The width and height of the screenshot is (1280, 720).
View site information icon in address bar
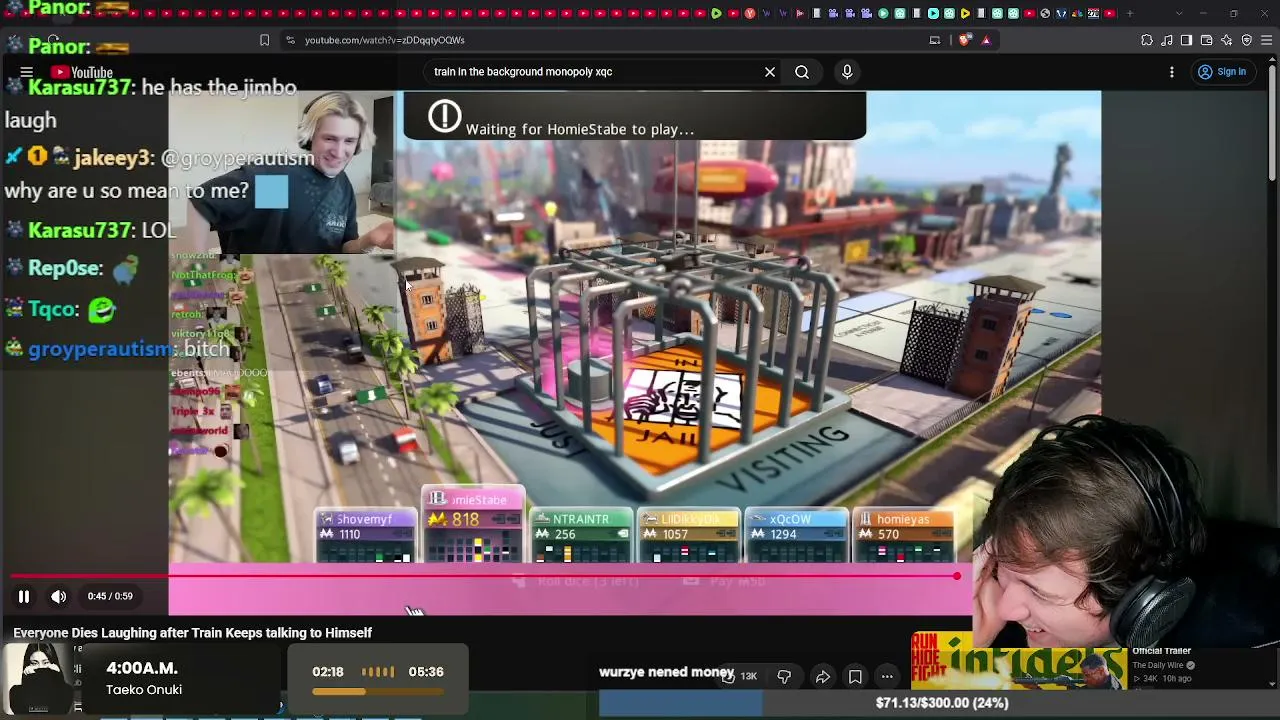click(290, 40)
